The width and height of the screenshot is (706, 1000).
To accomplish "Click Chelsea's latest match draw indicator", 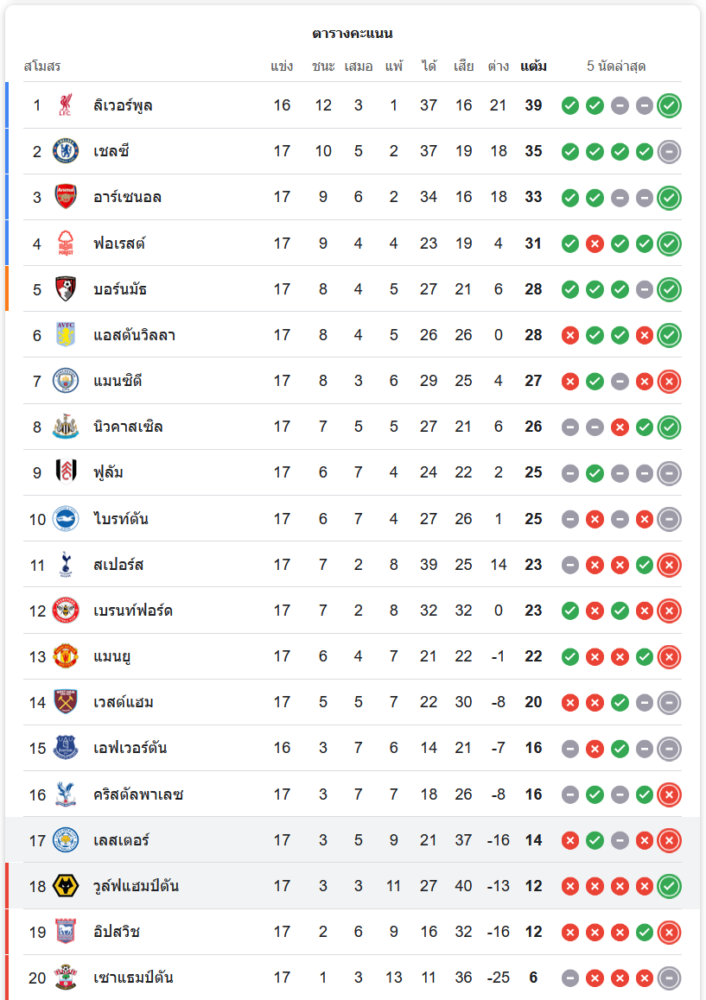I will point(669,152).
